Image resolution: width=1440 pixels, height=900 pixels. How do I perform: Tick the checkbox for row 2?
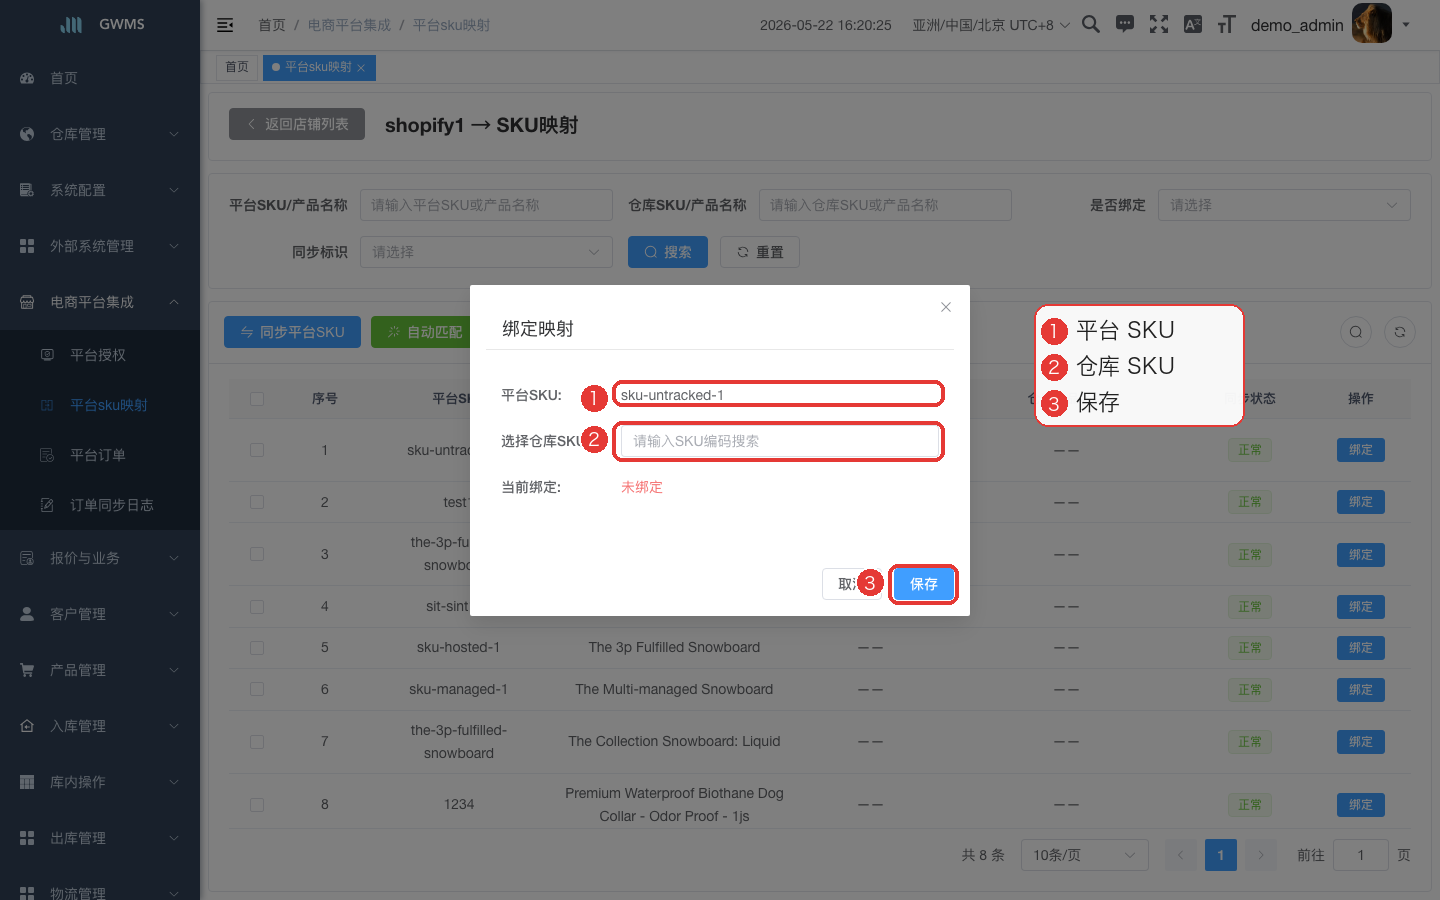coord(257,502)
